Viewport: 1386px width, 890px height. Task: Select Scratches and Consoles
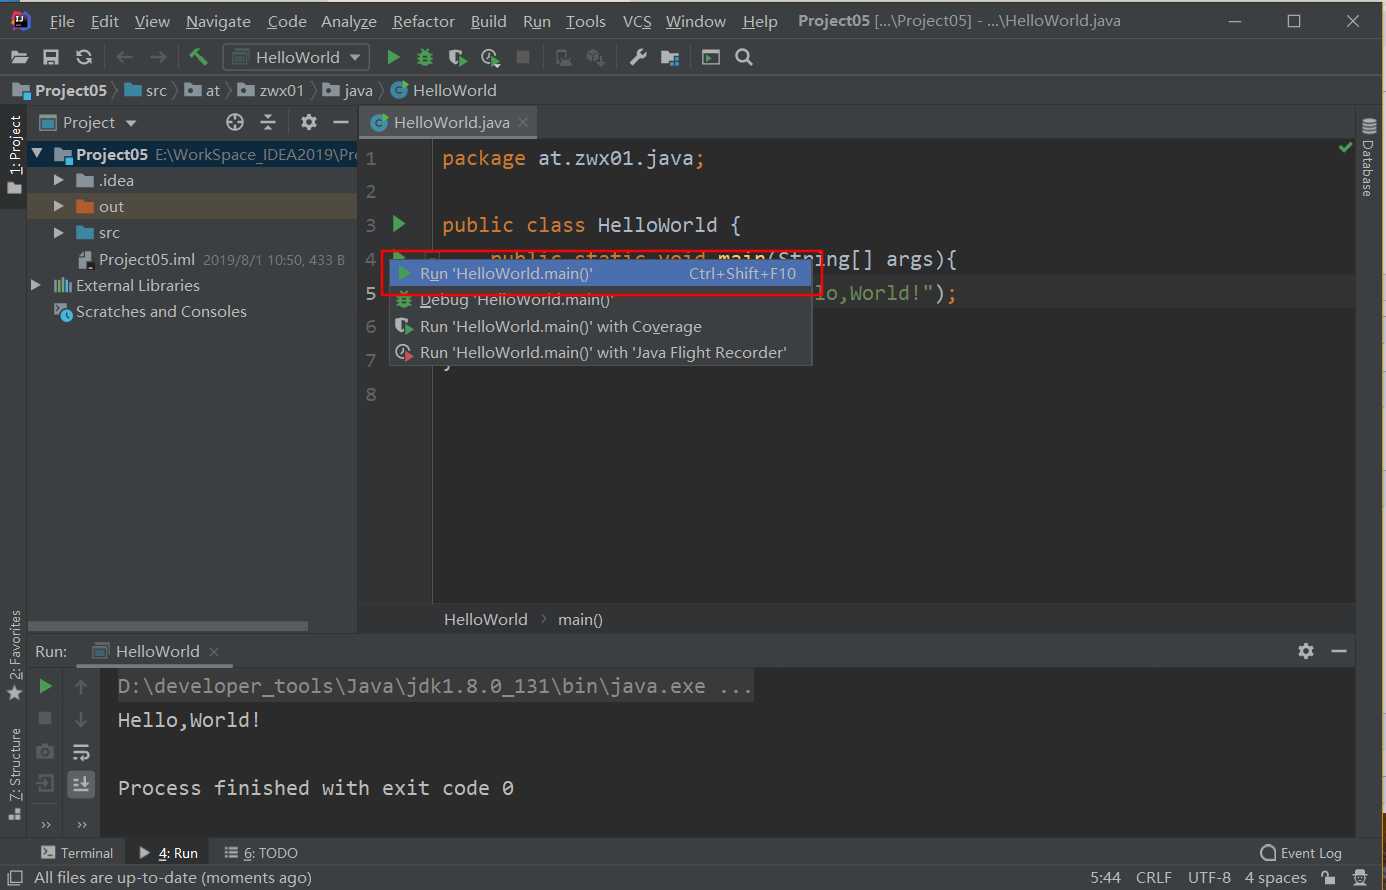click(x=160, y=311)
